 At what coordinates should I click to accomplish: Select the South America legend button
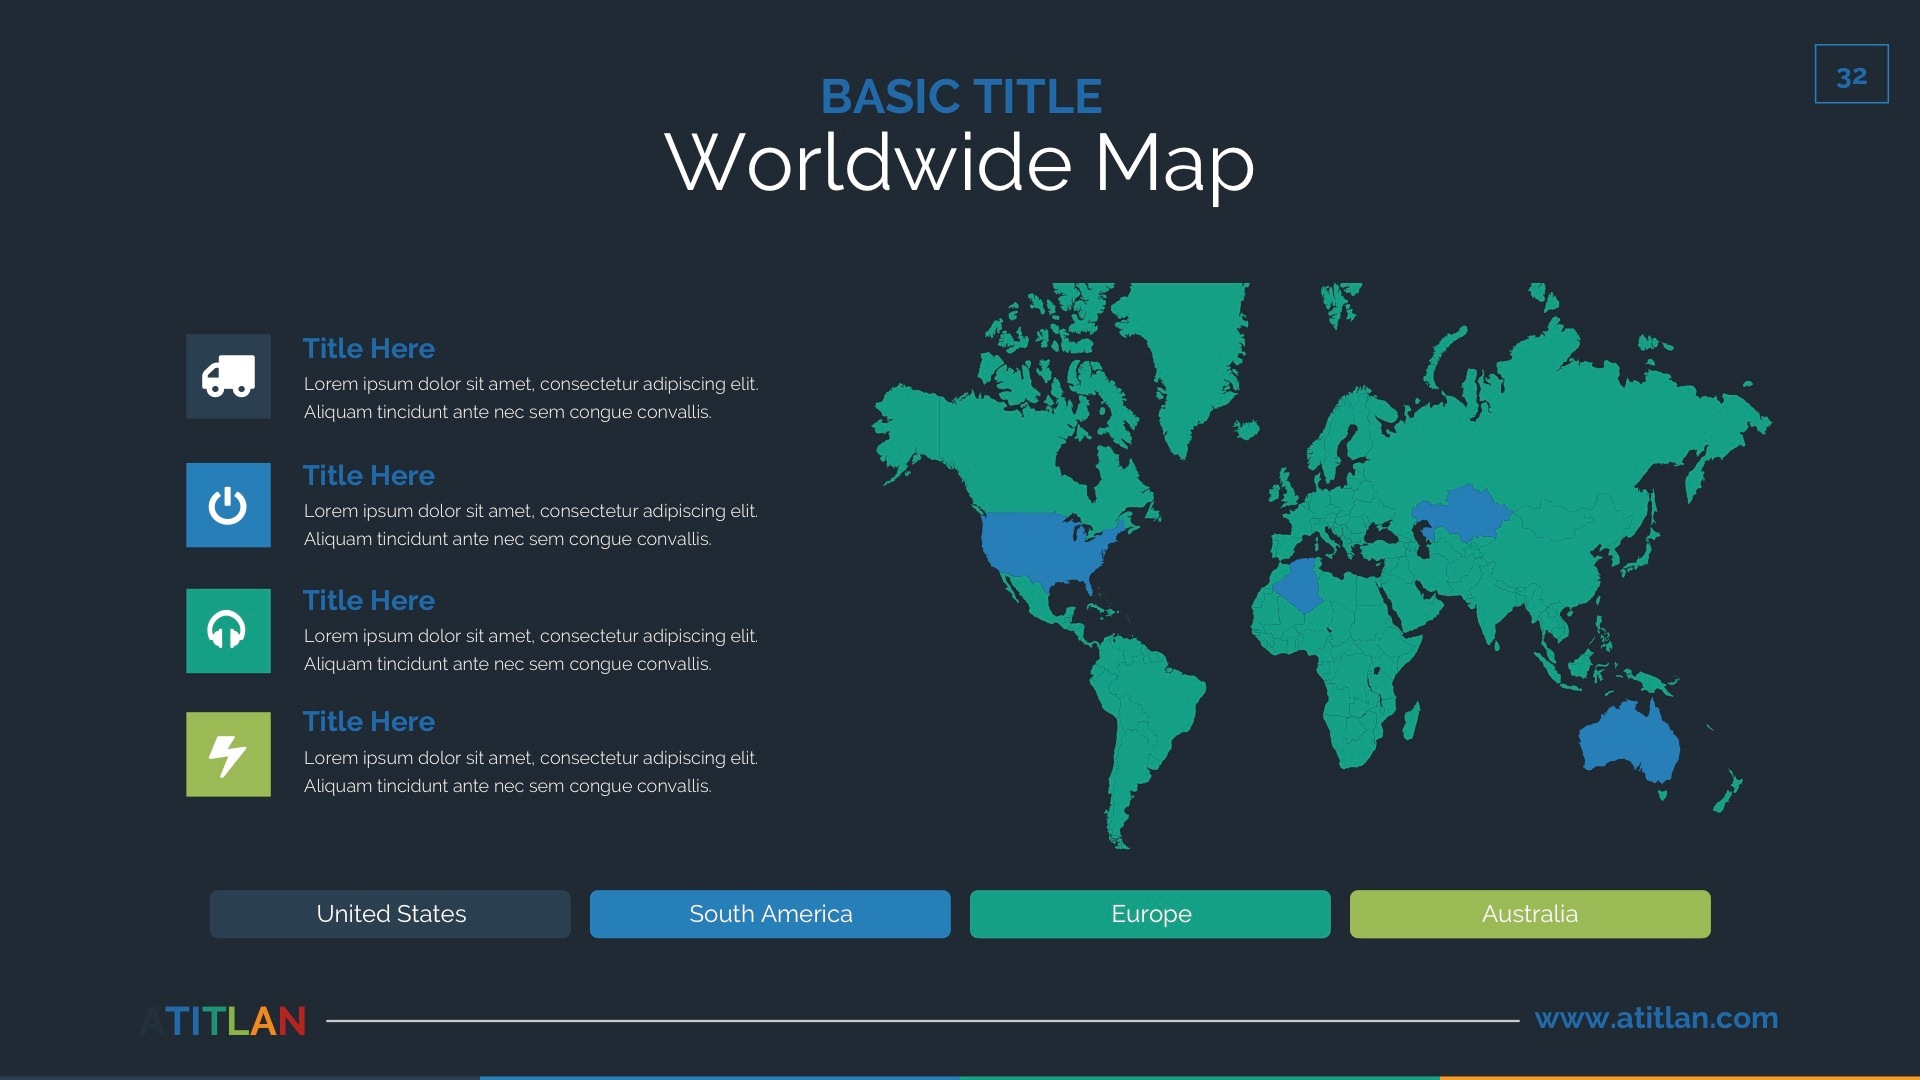[770, 914]
